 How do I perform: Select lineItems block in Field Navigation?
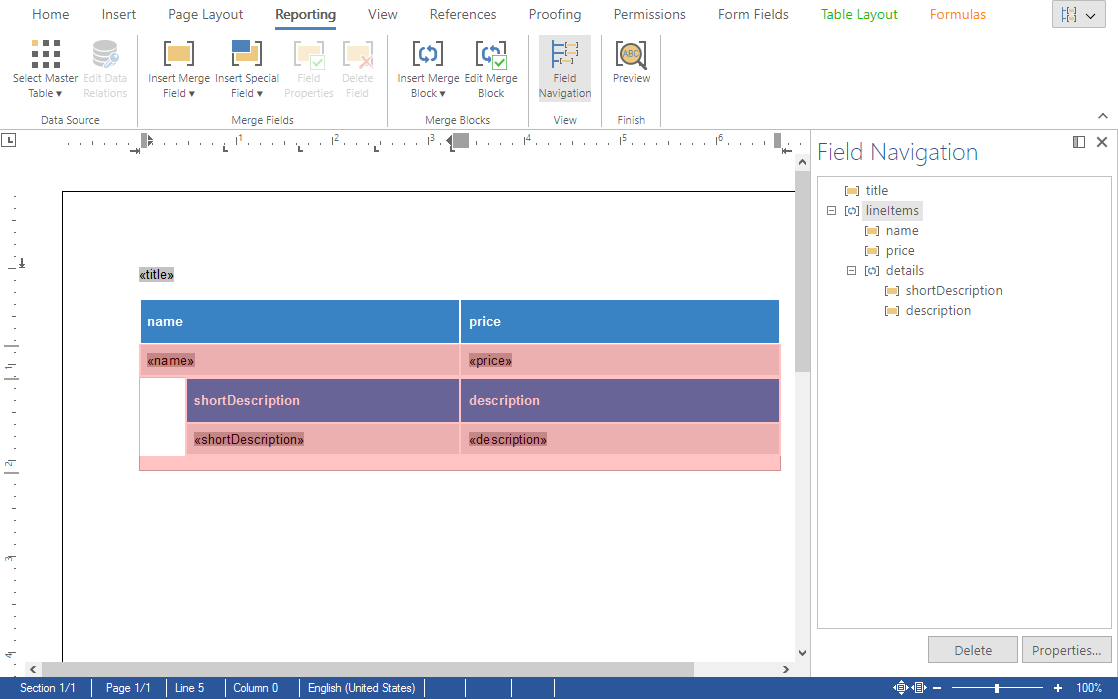[x=892, y=210]
